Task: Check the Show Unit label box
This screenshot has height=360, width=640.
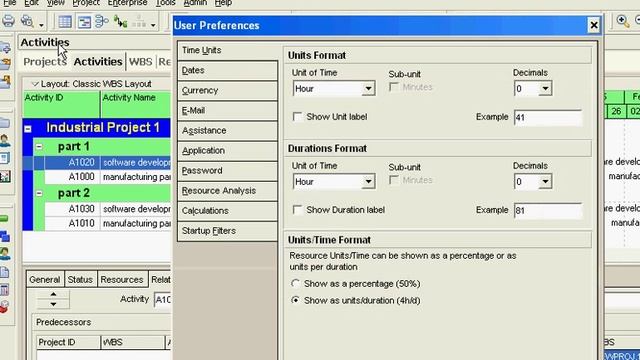Action: (x=298, y=117)
